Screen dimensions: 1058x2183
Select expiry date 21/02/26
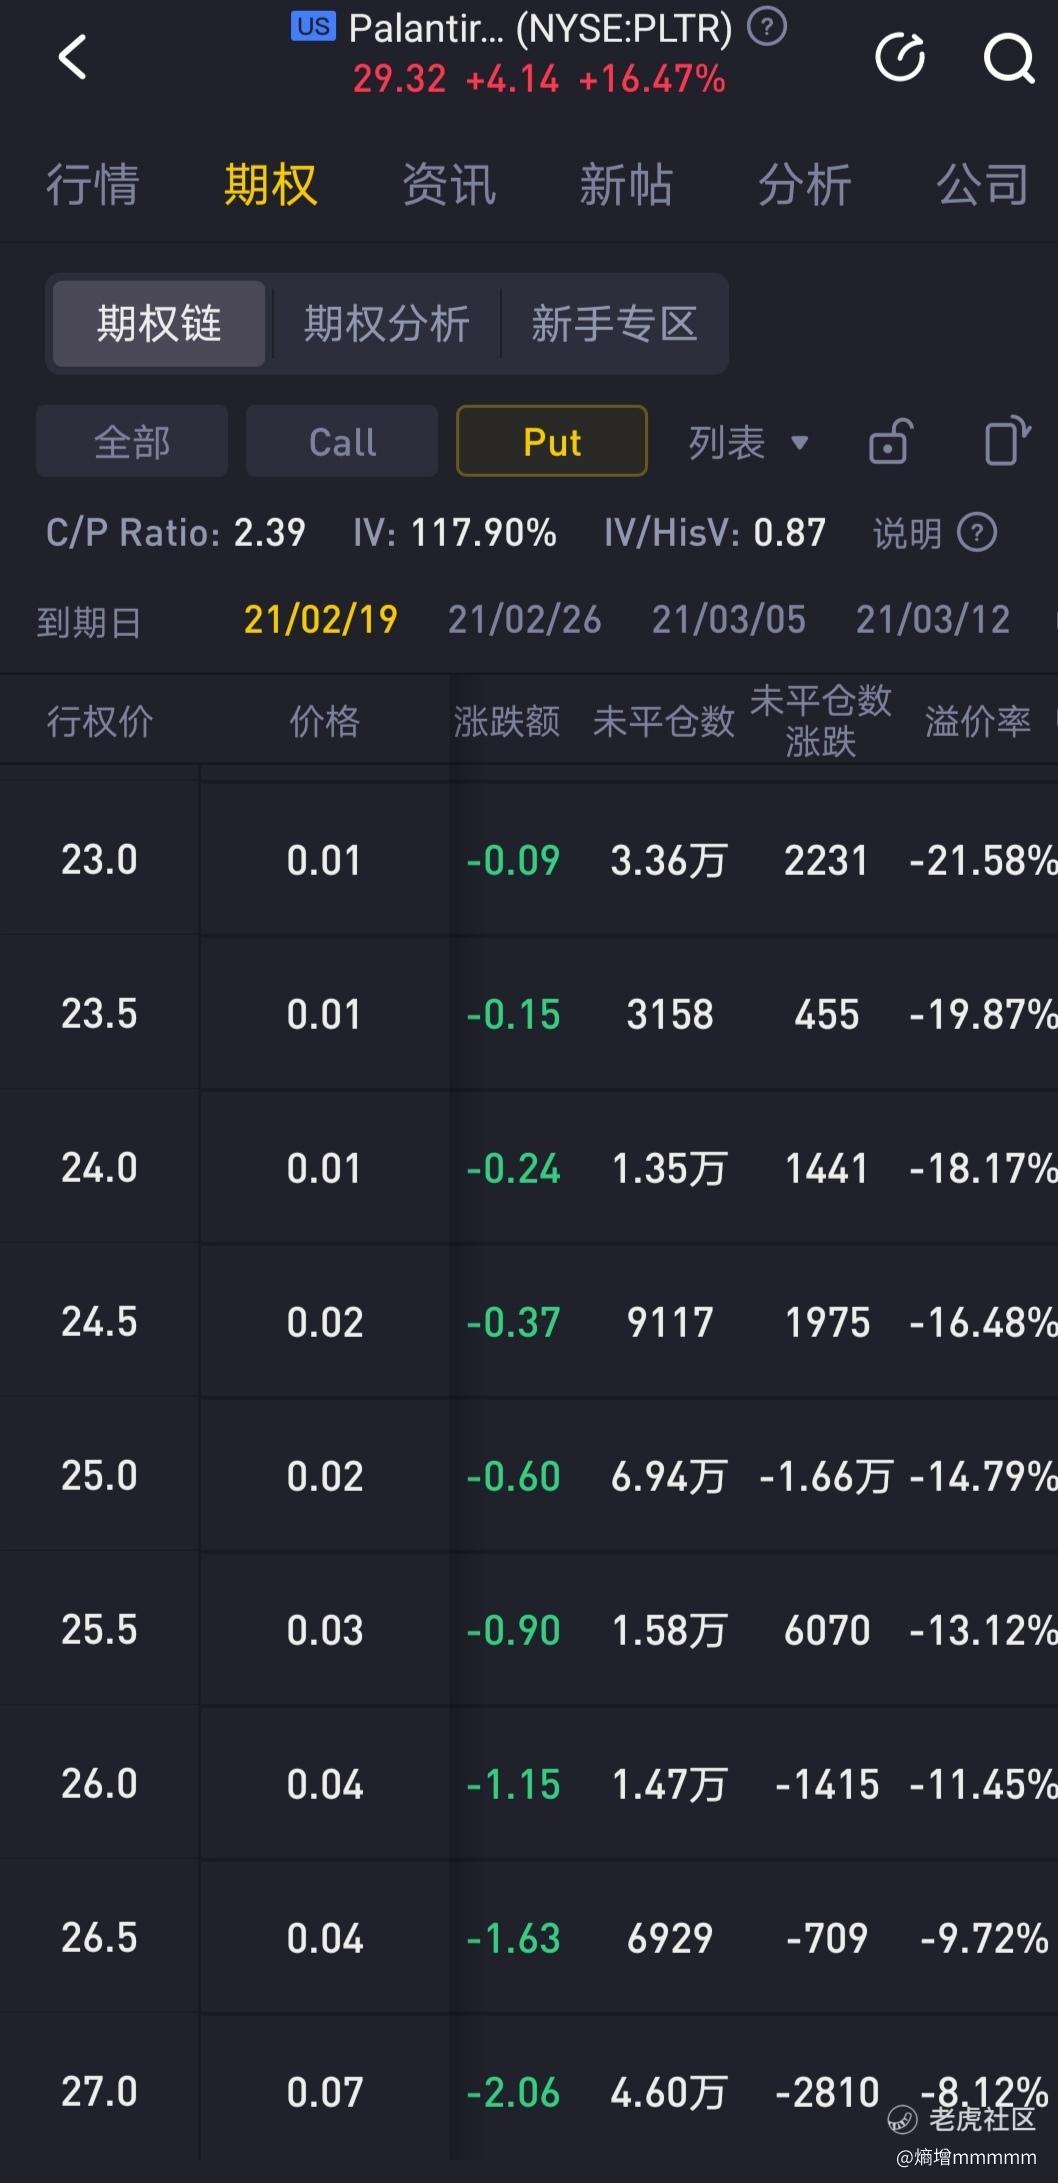pos(524,620)
